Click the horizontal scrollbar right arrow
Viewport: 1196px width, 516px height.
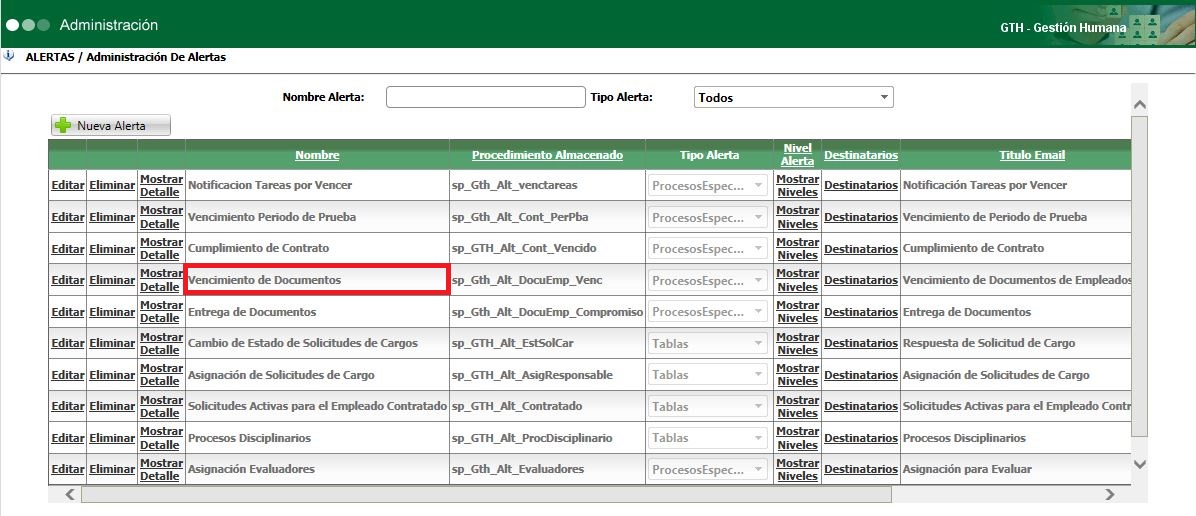pos(1110,495)
